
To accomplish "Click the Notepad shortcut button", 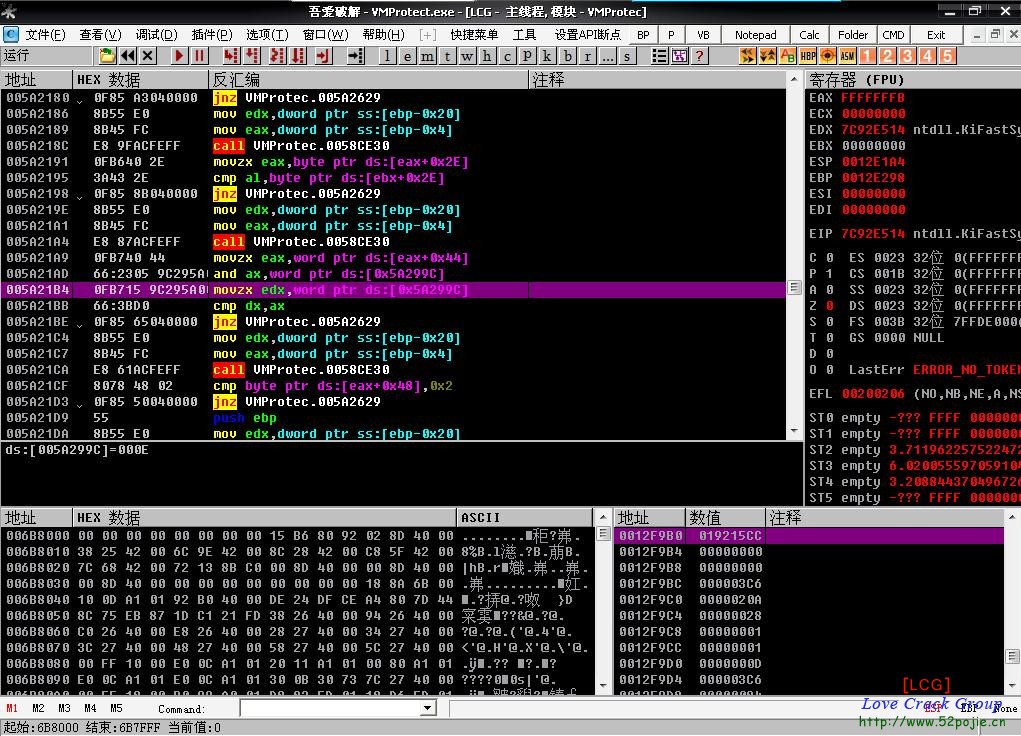I will pos(755,35).
